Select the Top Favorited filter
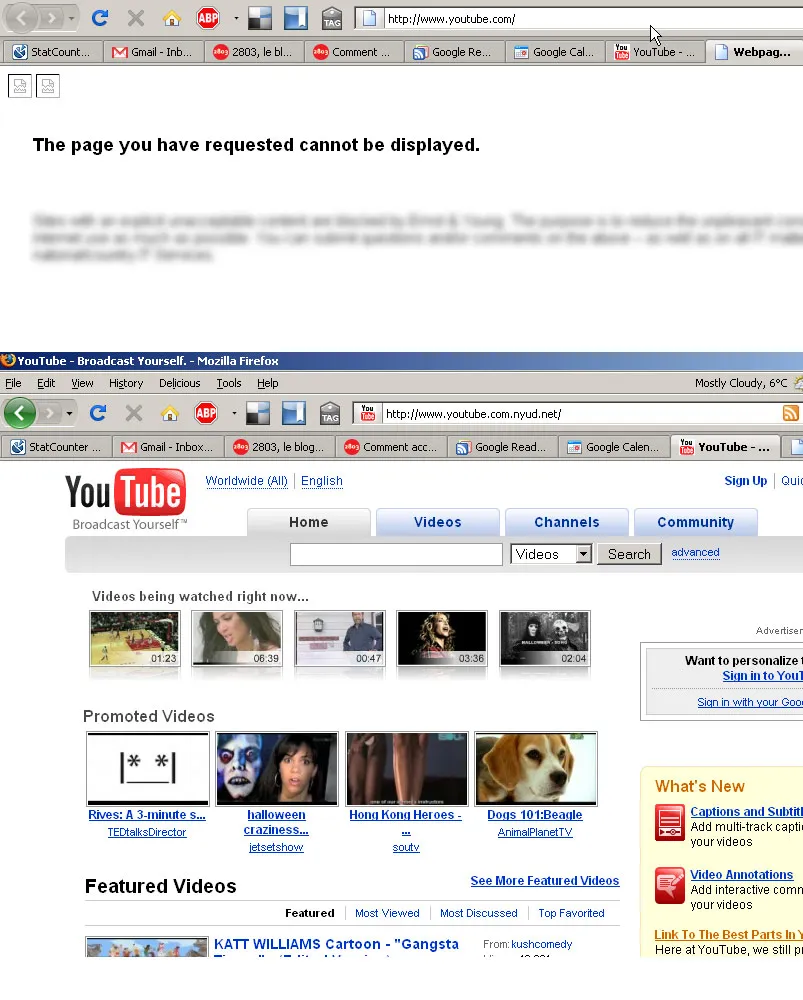This screenshot has height=1000, width=803. coord(571,913)
